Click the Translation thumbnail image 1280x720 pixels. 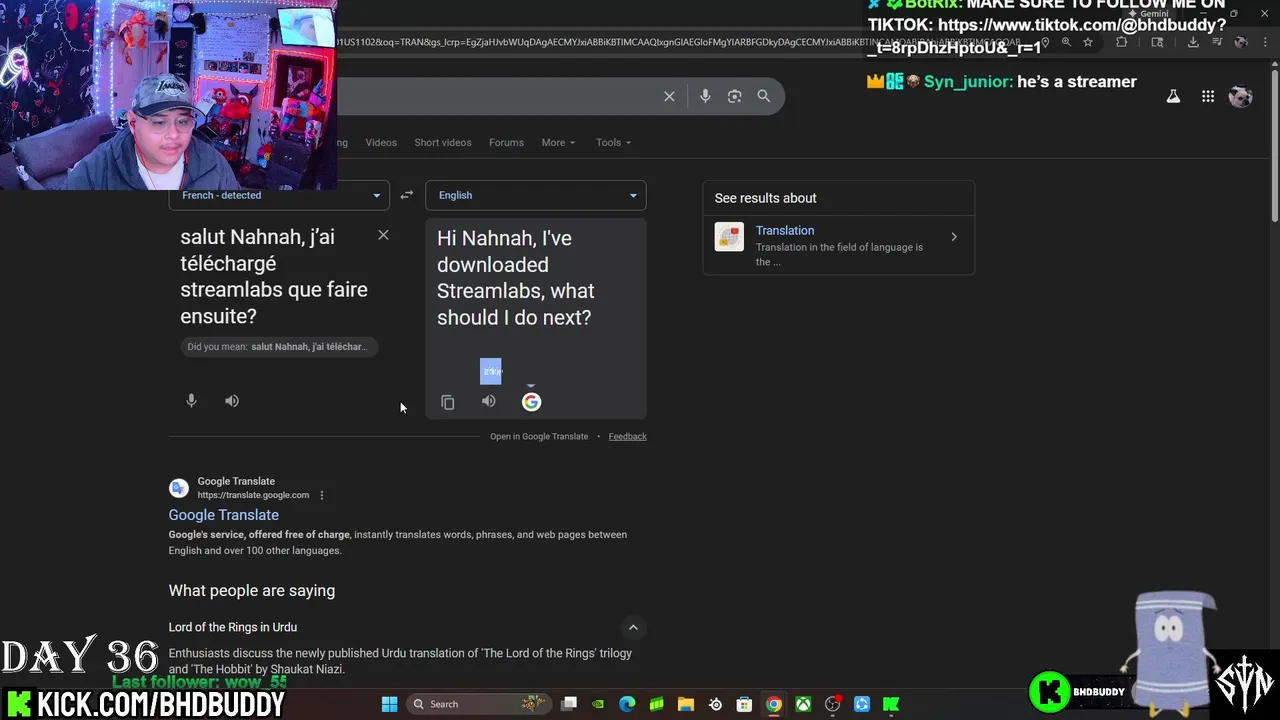(729, 237)
